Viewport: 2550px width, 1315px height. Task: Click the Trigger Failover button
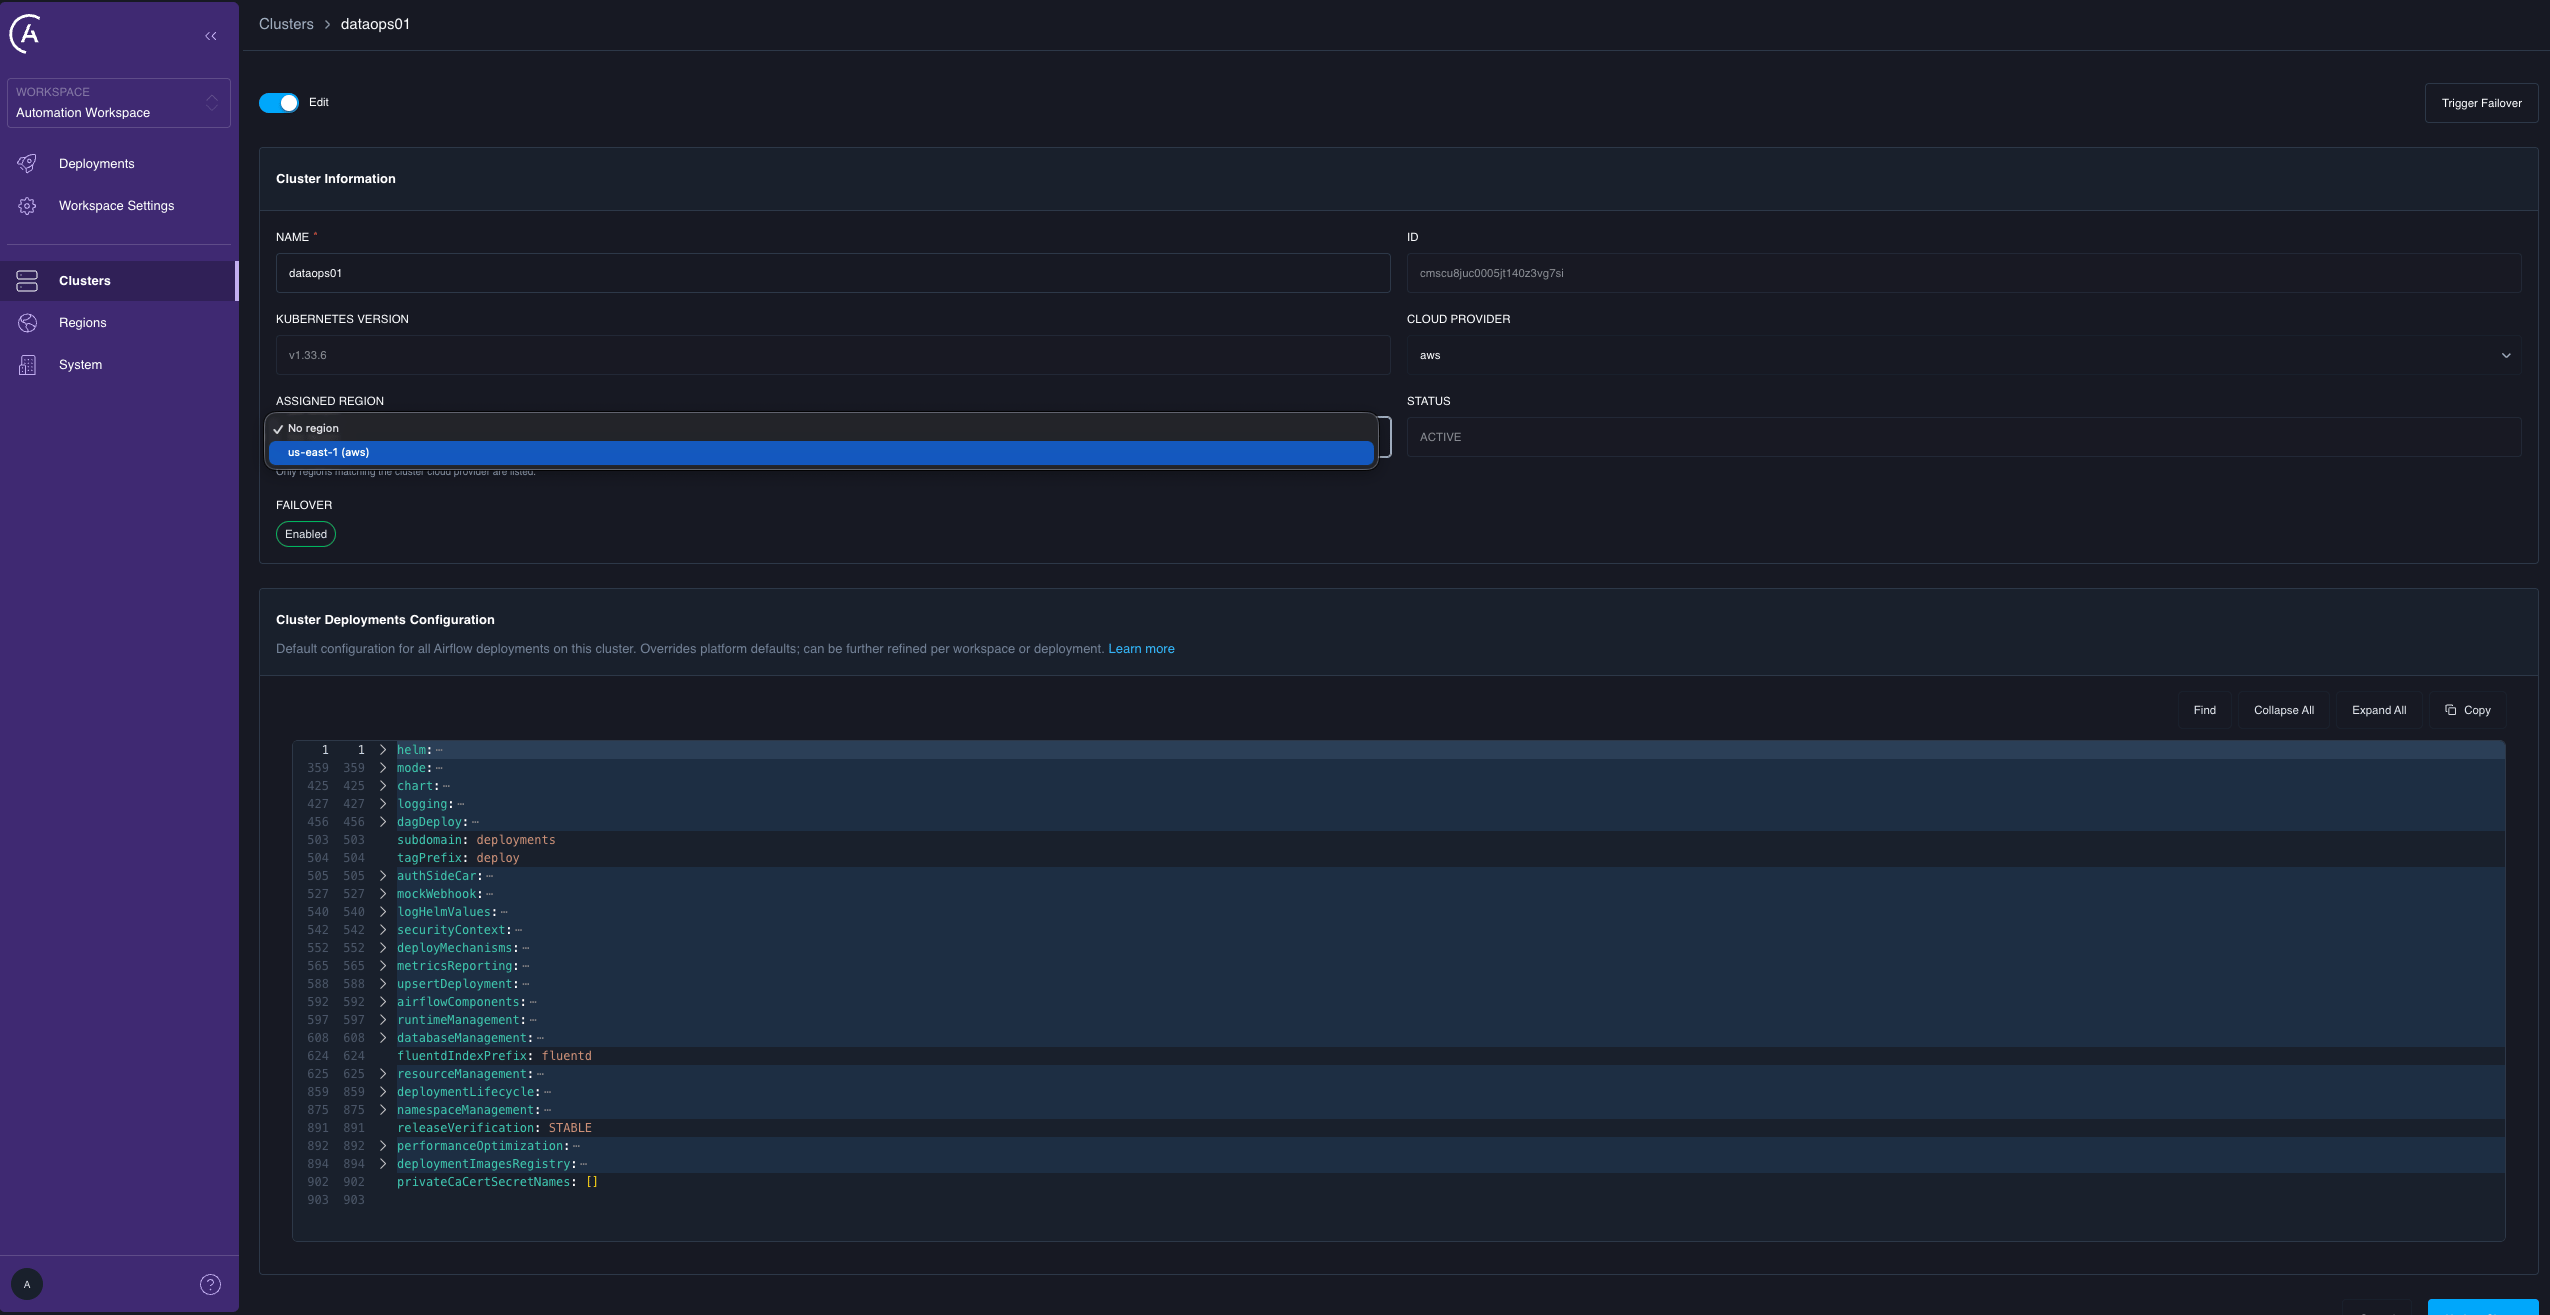2481,103
